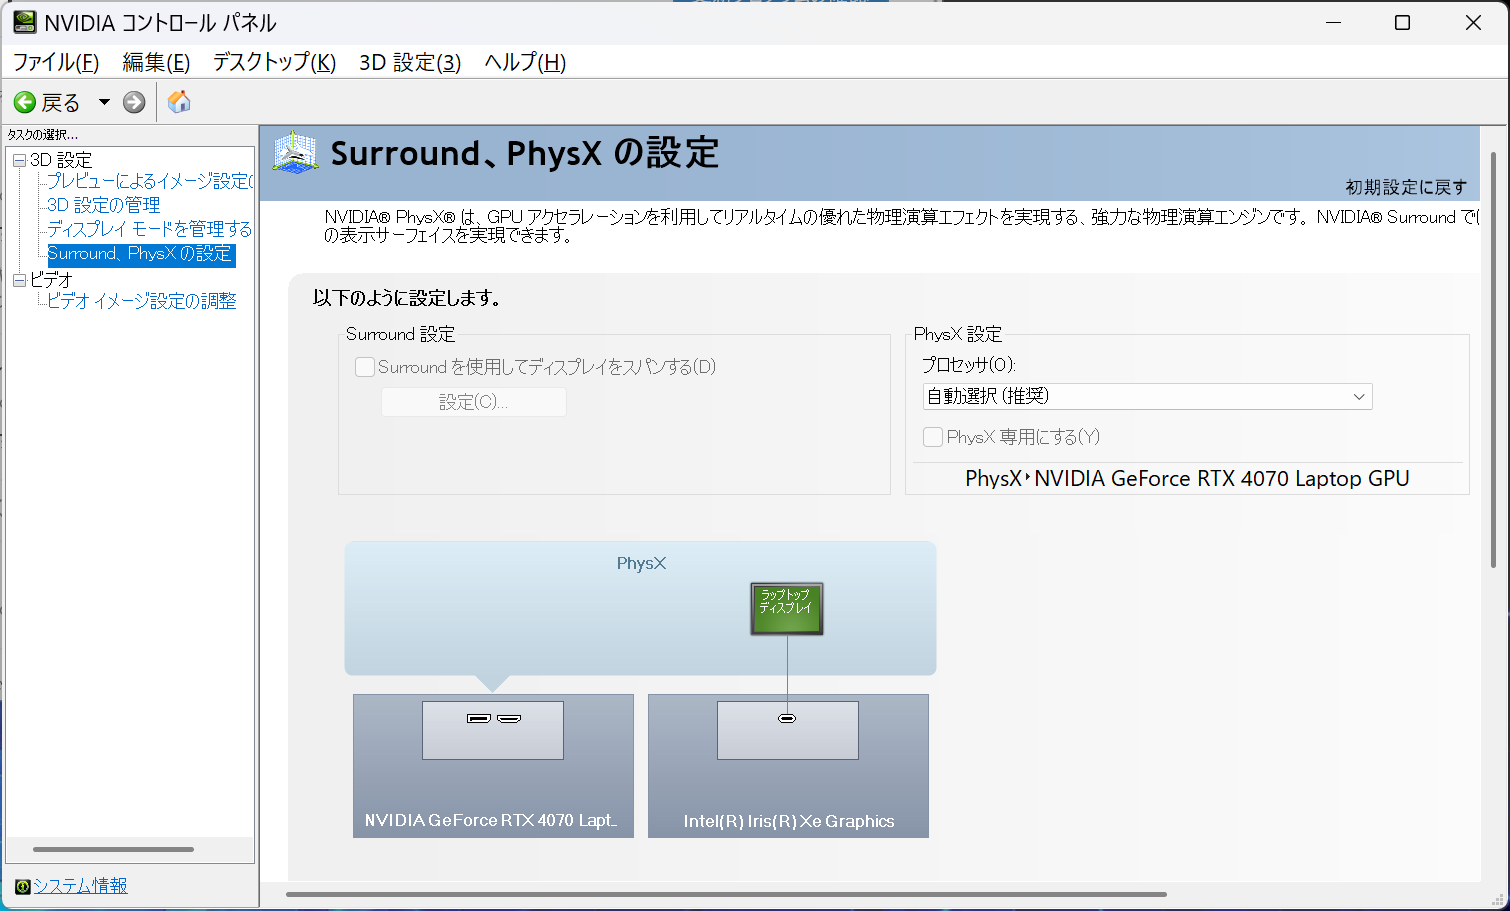Click the Forward arrow icon in toolbar
1510x911 pixels.
point(134,102)
